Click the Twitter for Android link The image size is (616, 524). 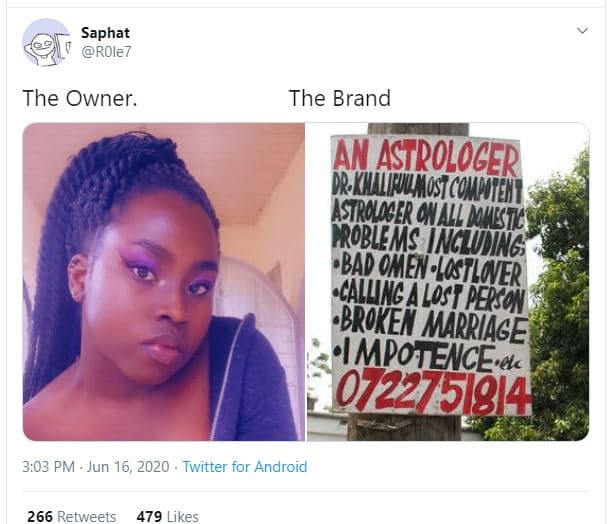pos(245,467)
